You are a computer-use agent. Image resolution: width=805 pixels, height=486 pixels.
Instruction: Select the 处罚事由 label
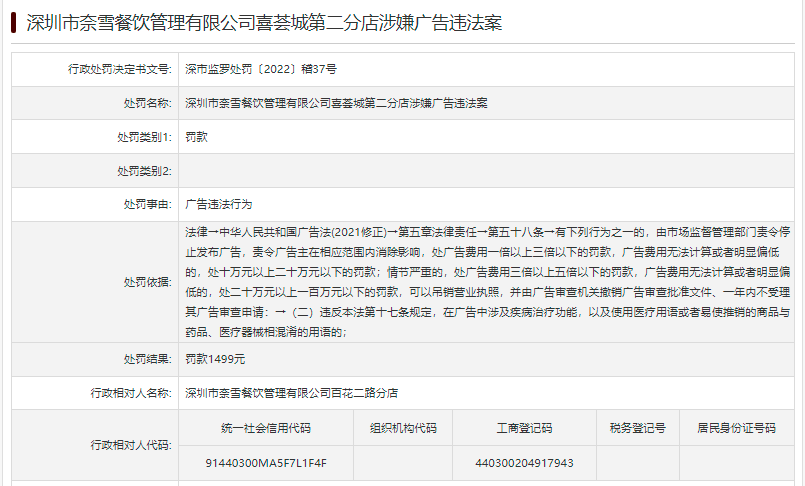[147, 204]
